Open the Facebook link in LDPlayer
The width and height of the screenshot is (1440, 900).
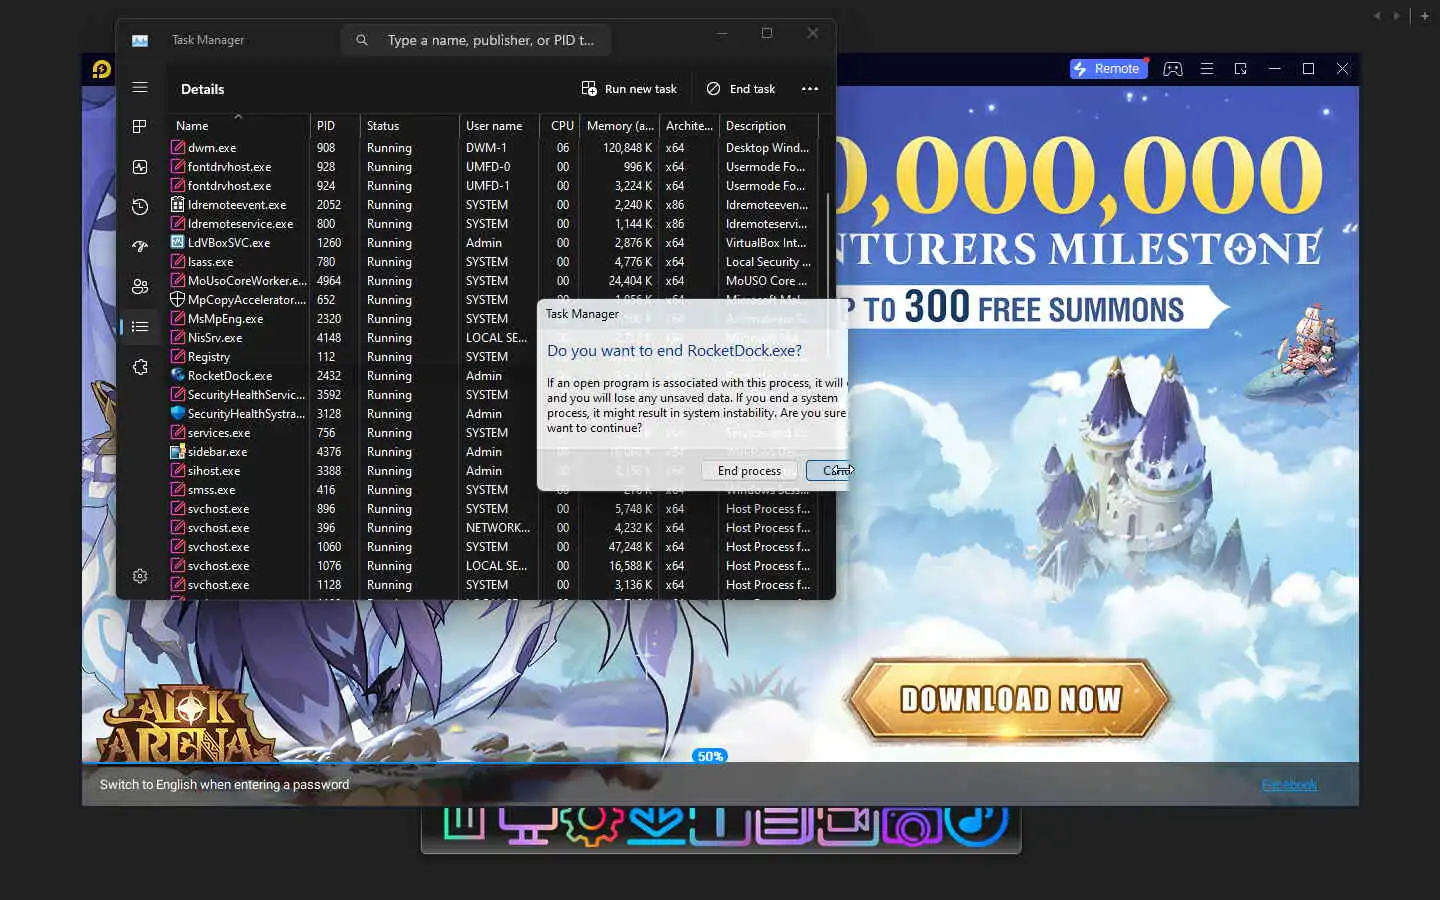(x=1289, y=785)
